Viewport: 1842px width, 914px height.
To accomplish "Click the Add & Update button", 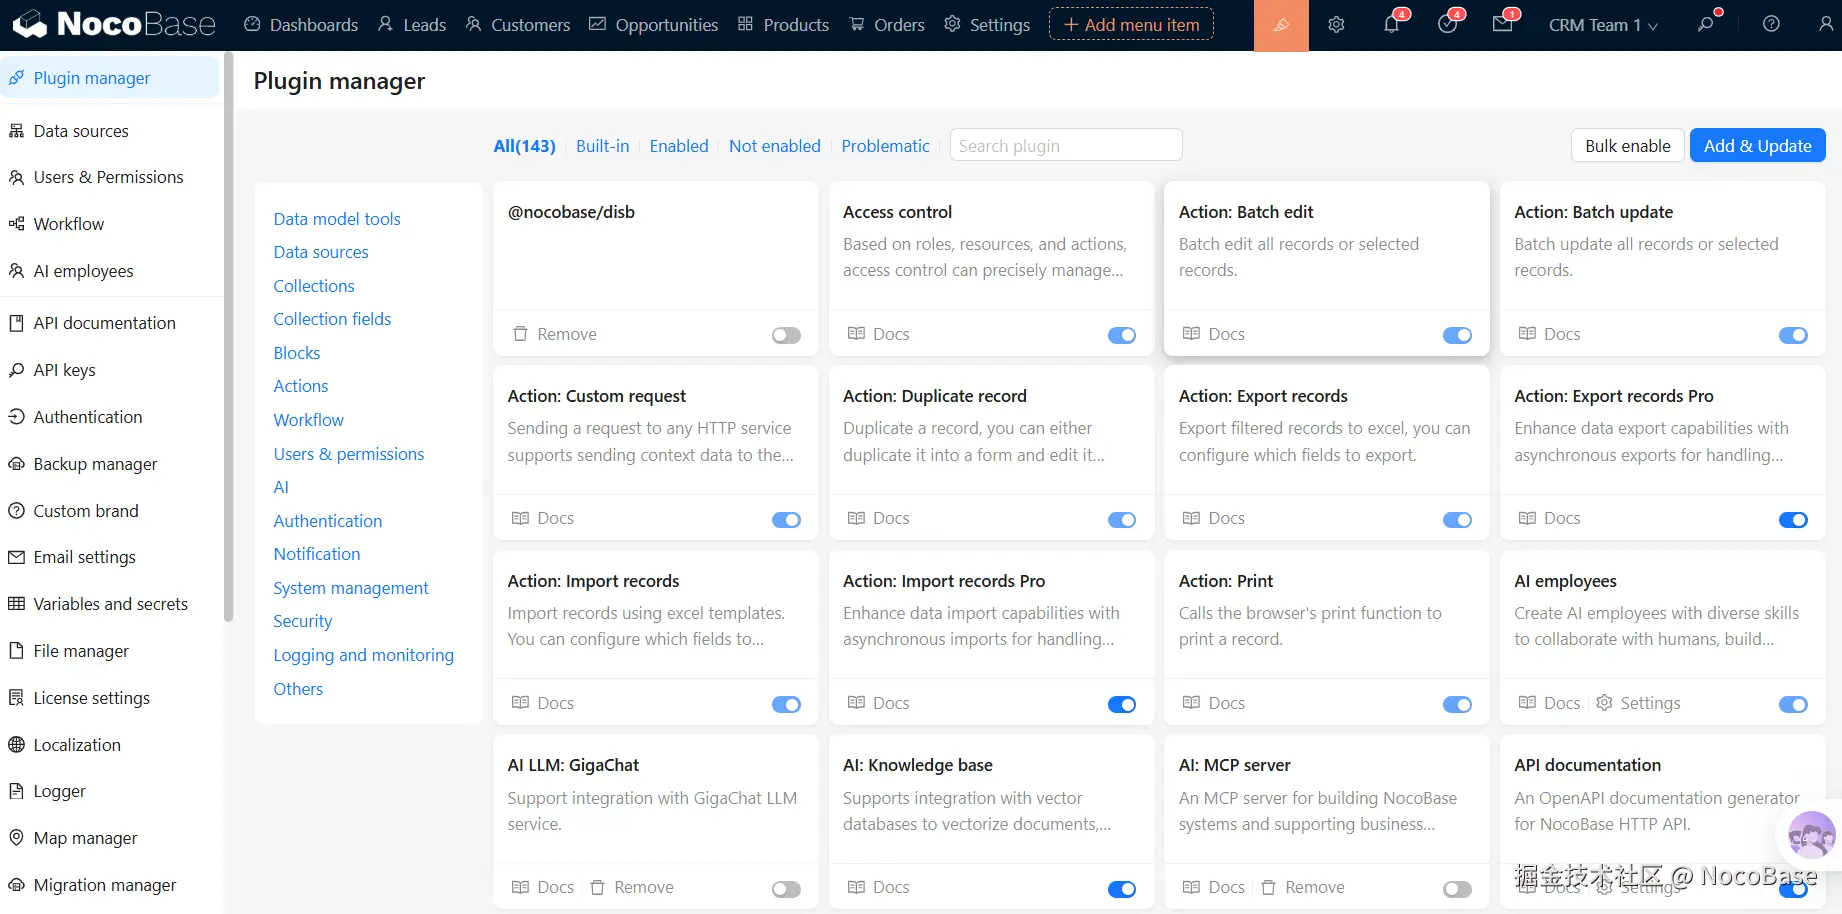I will (x=1758, y=146).
